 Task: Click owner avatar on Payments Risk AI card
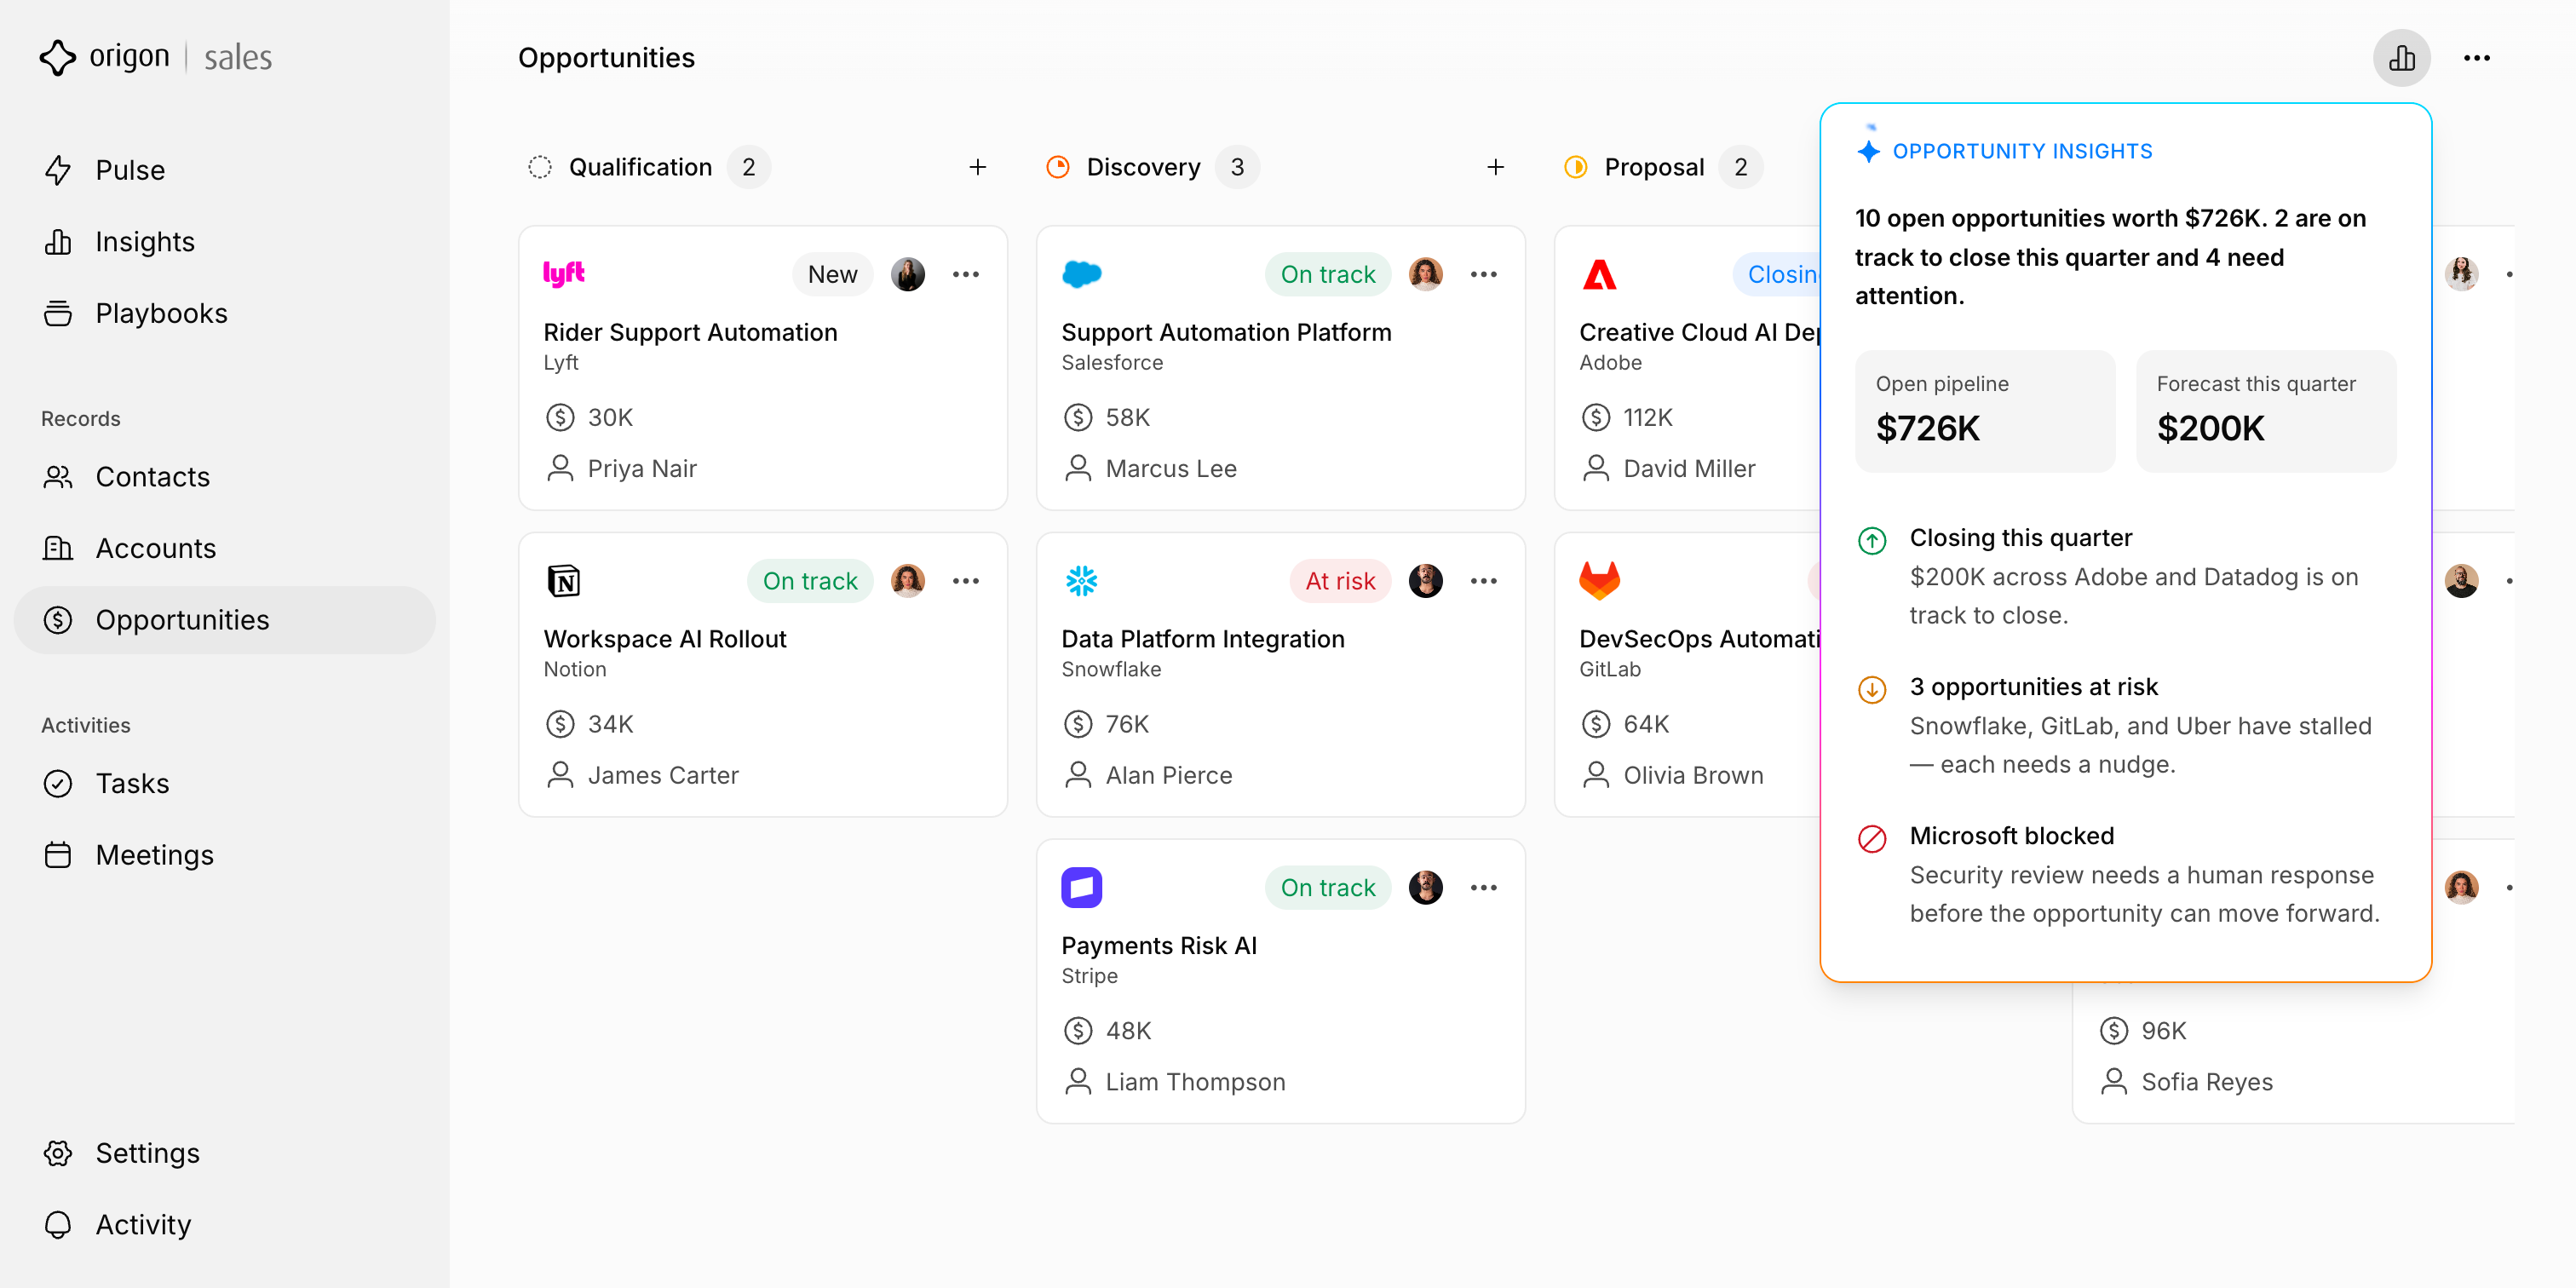[1426, 888]
